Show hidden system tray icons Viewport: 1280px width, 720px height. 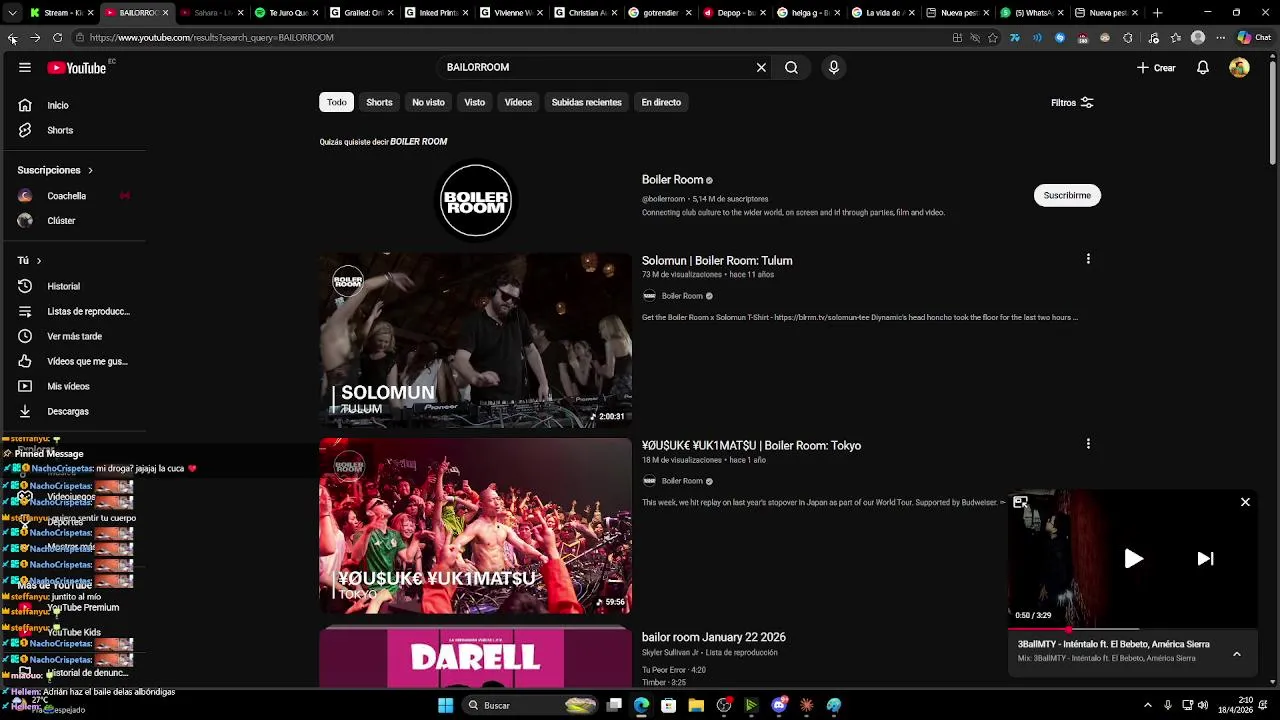click(x=1147, y=706)
